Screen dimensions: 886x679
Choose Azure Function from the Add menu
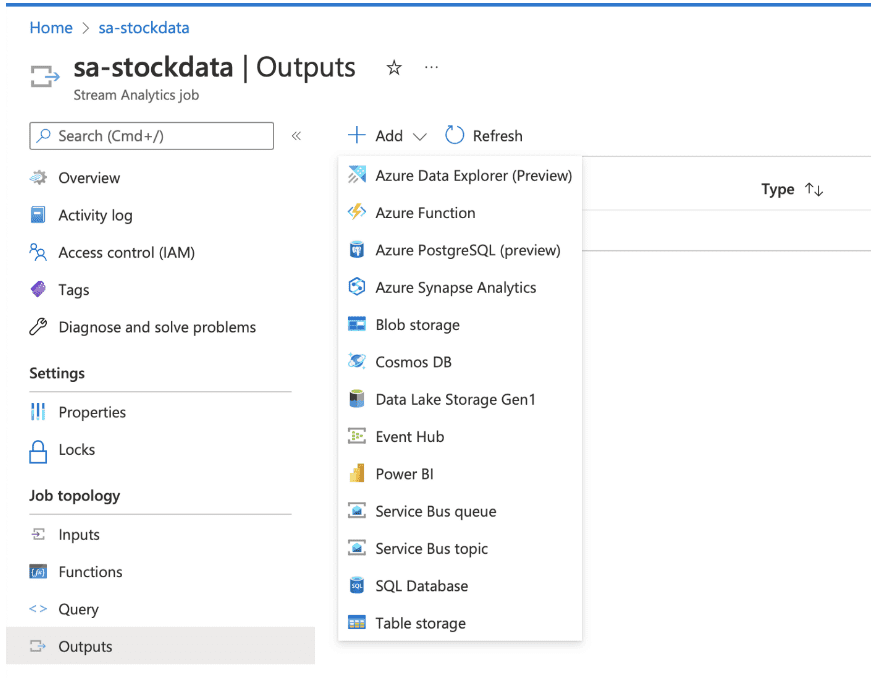tap(460, 212)
